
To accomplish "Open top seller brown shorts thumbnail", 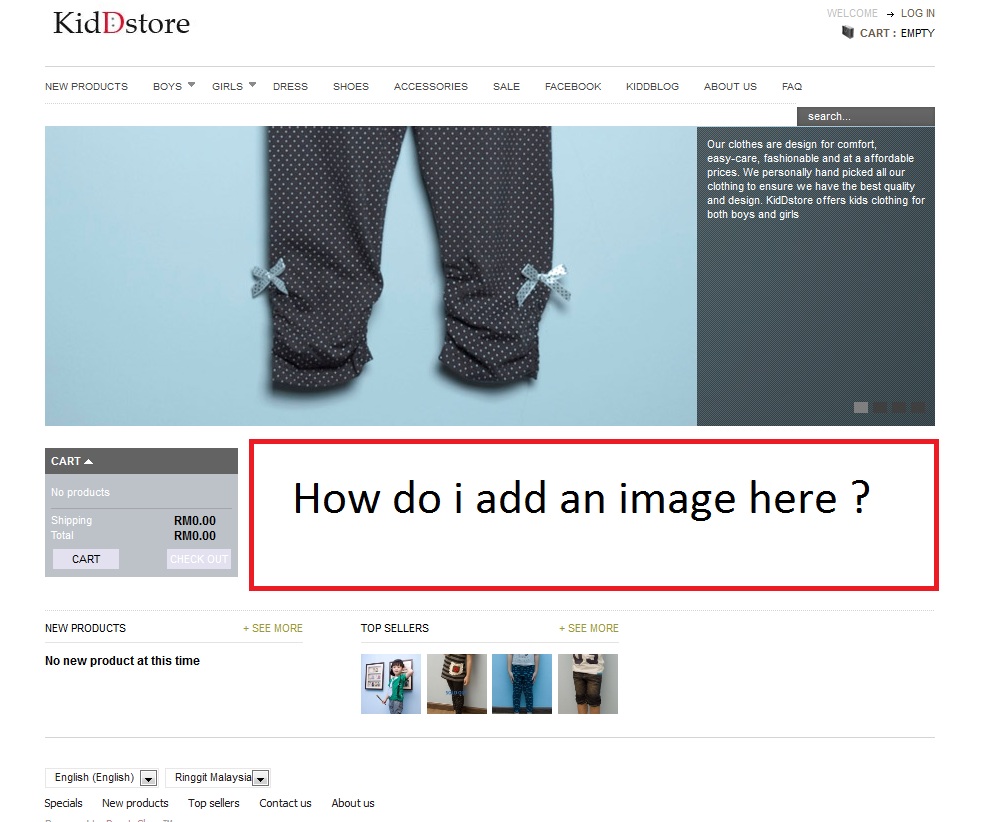I will [x=588, y=684].
